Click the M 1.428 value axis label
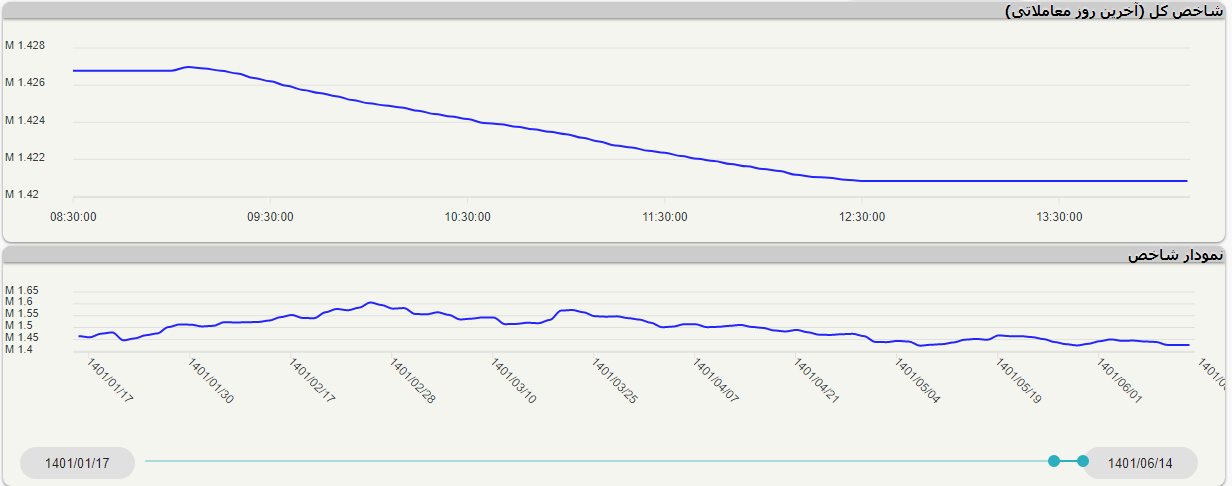This screenshot has width=1232, height=486. coord(25,46)
